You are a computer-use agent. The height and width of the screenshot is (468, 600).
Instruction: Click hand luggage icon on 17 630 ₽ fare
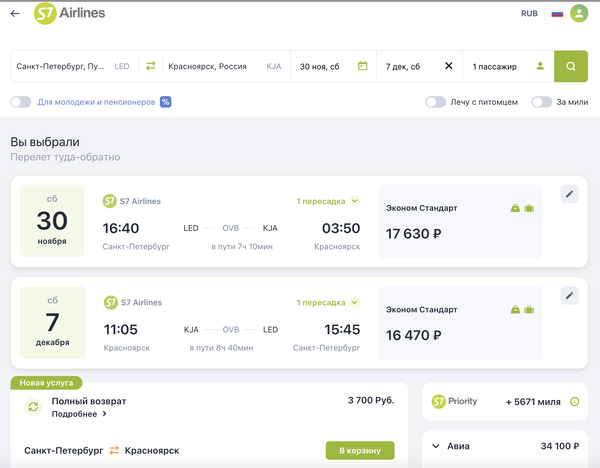pyautogui.click(x=515, y=208)
